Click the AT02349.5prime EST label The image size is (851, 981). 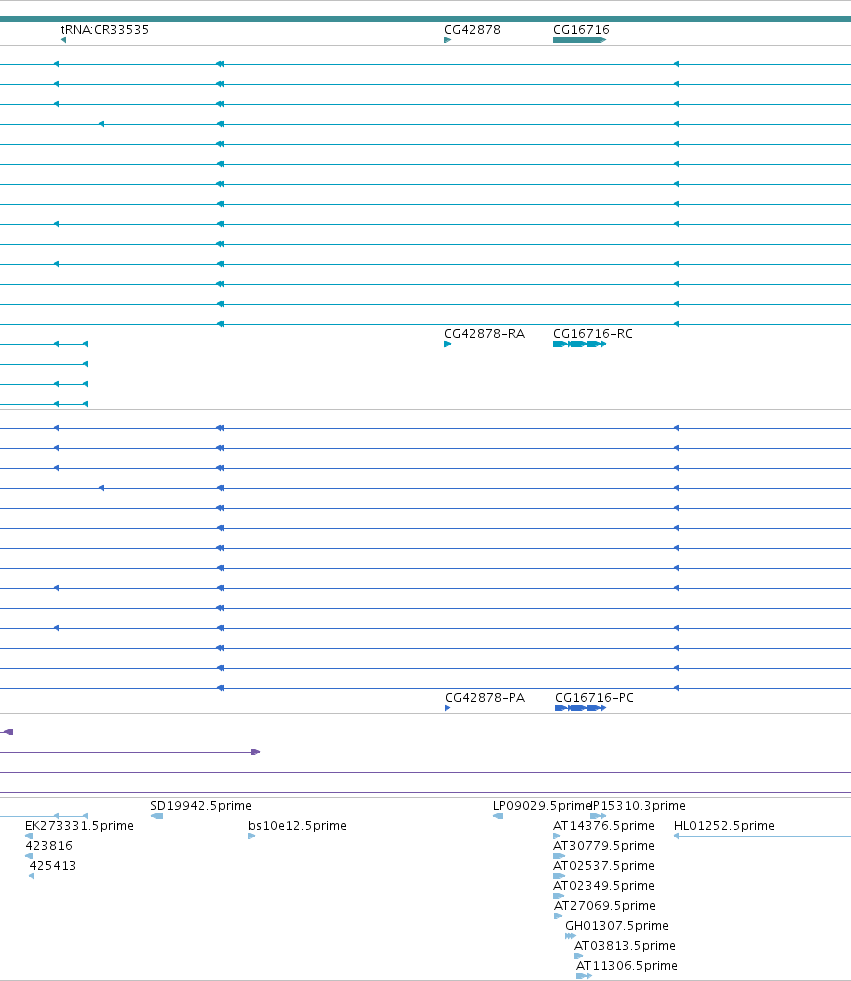tap(604, 885)
